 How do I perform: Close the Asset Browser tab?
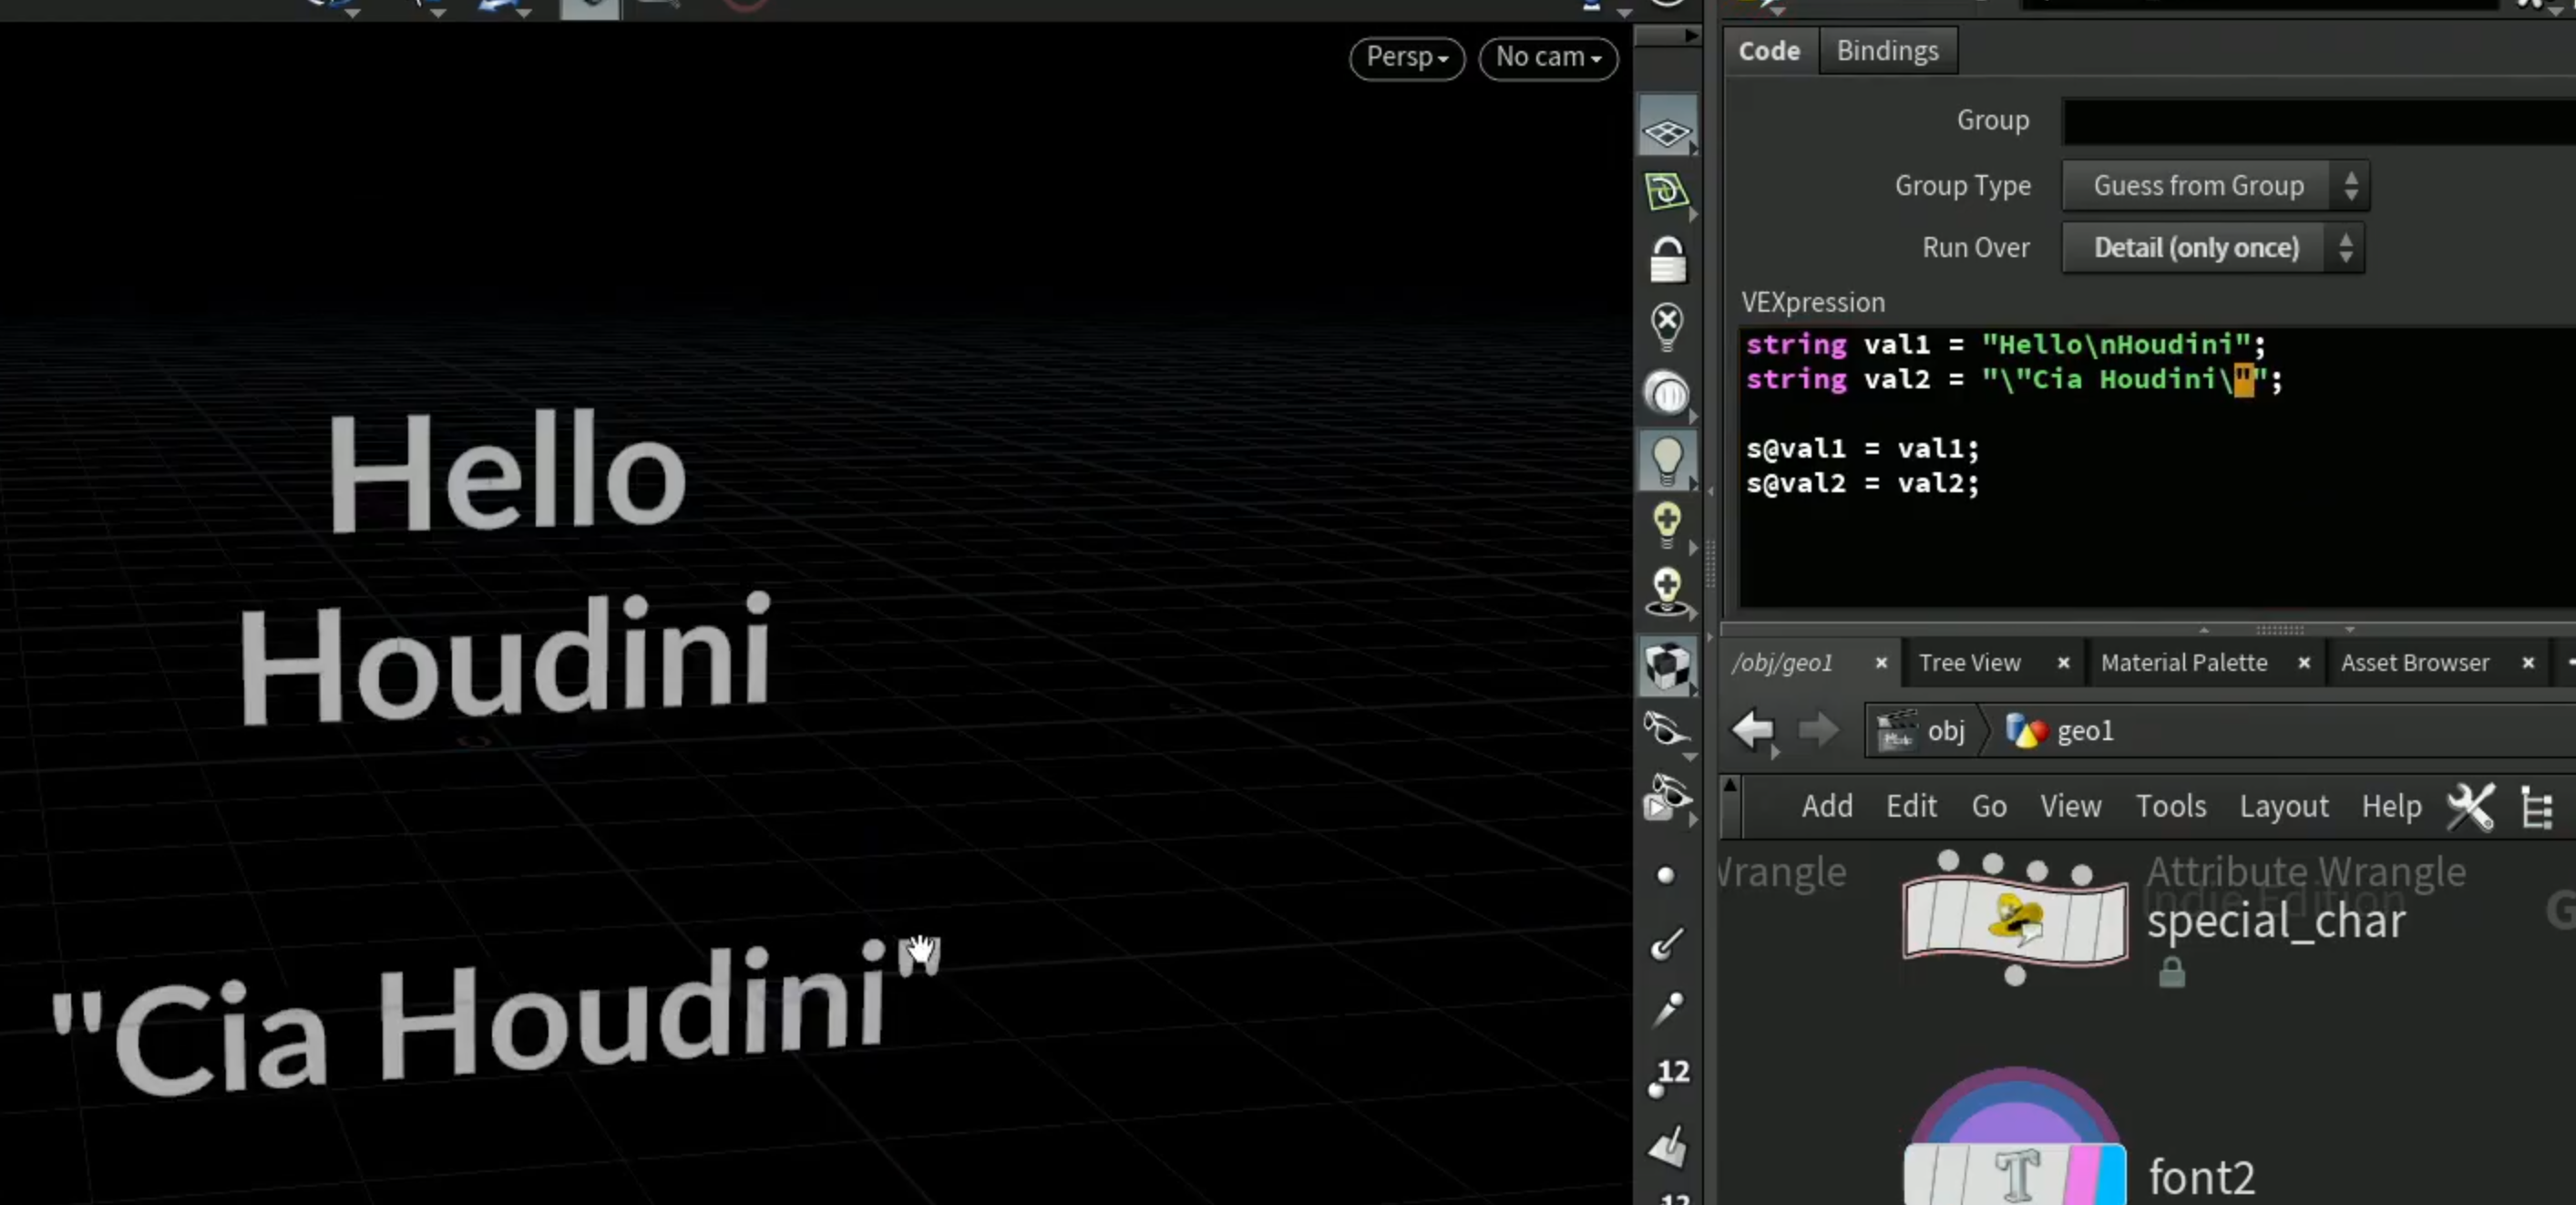coord(2528,663)
